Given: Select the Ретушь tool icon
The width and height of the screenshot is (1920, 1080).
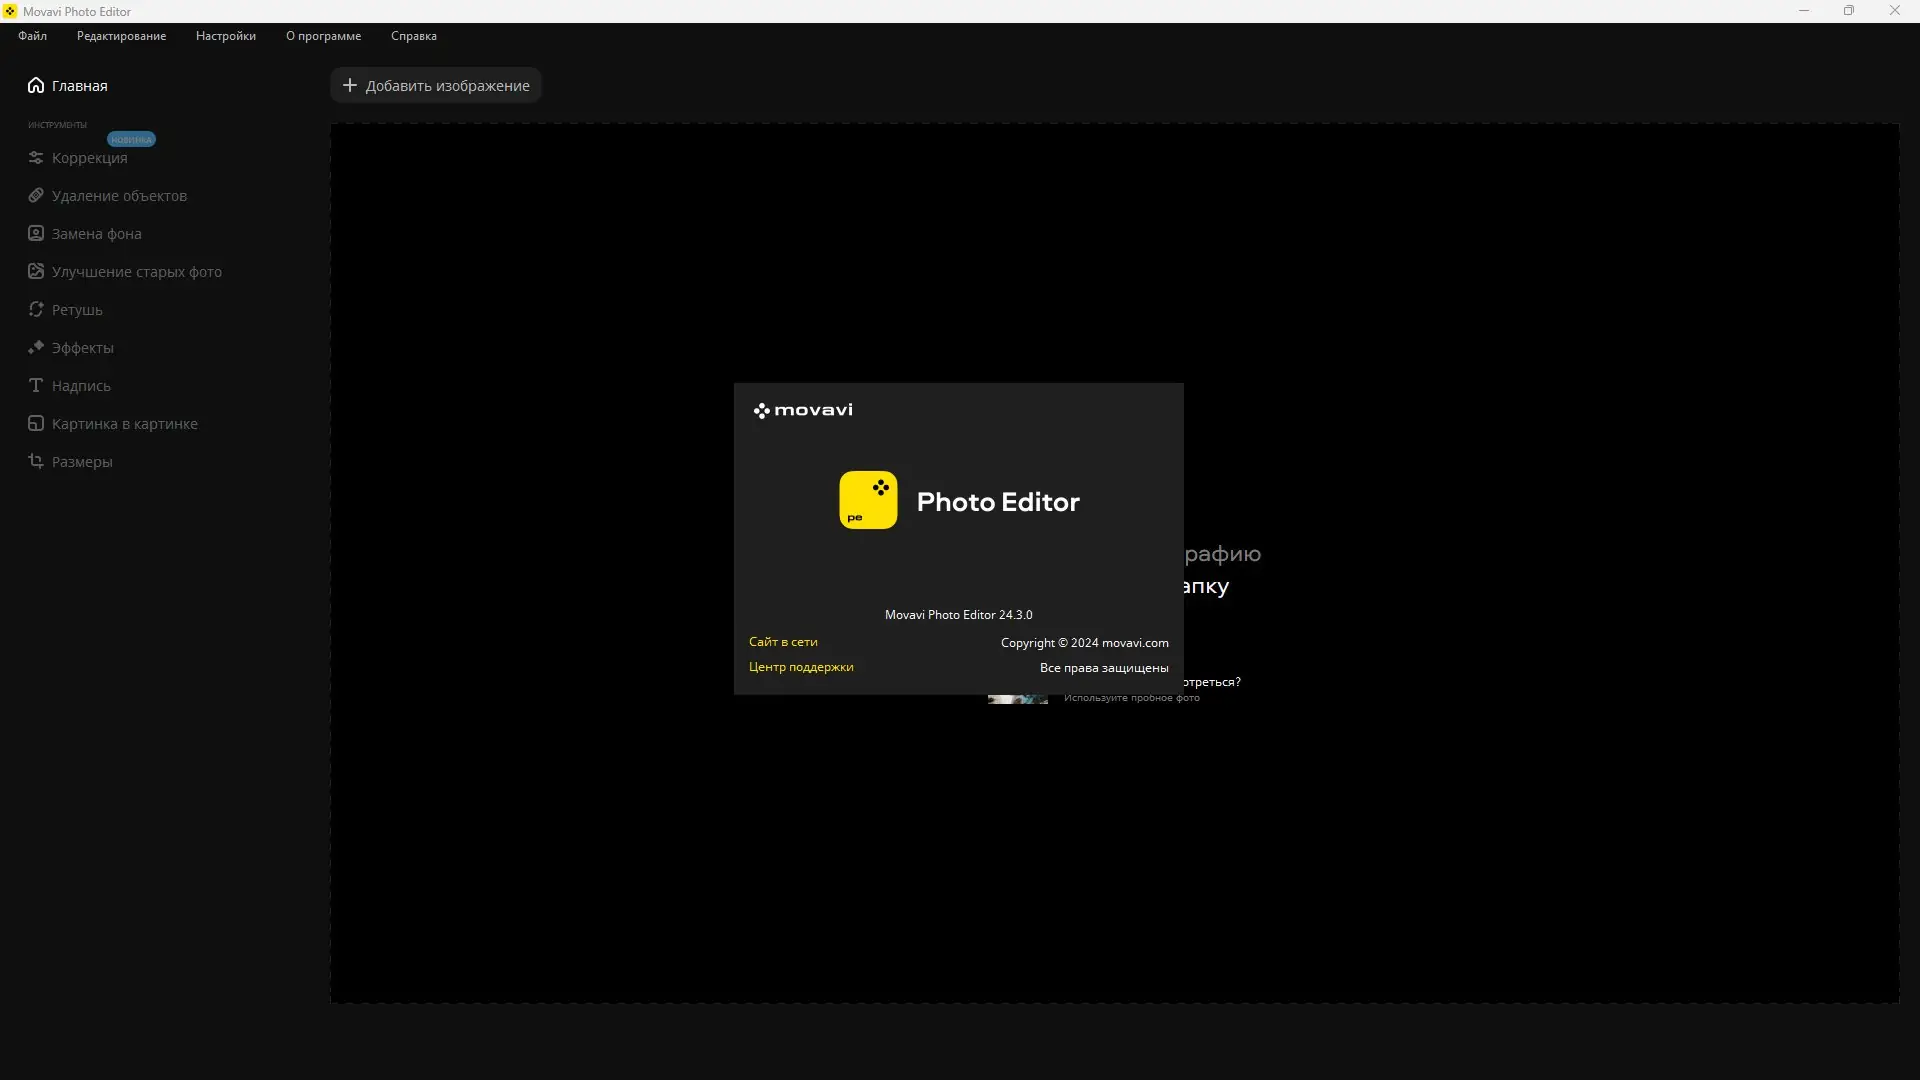Looking at the screenshot, I should point(36,309).
